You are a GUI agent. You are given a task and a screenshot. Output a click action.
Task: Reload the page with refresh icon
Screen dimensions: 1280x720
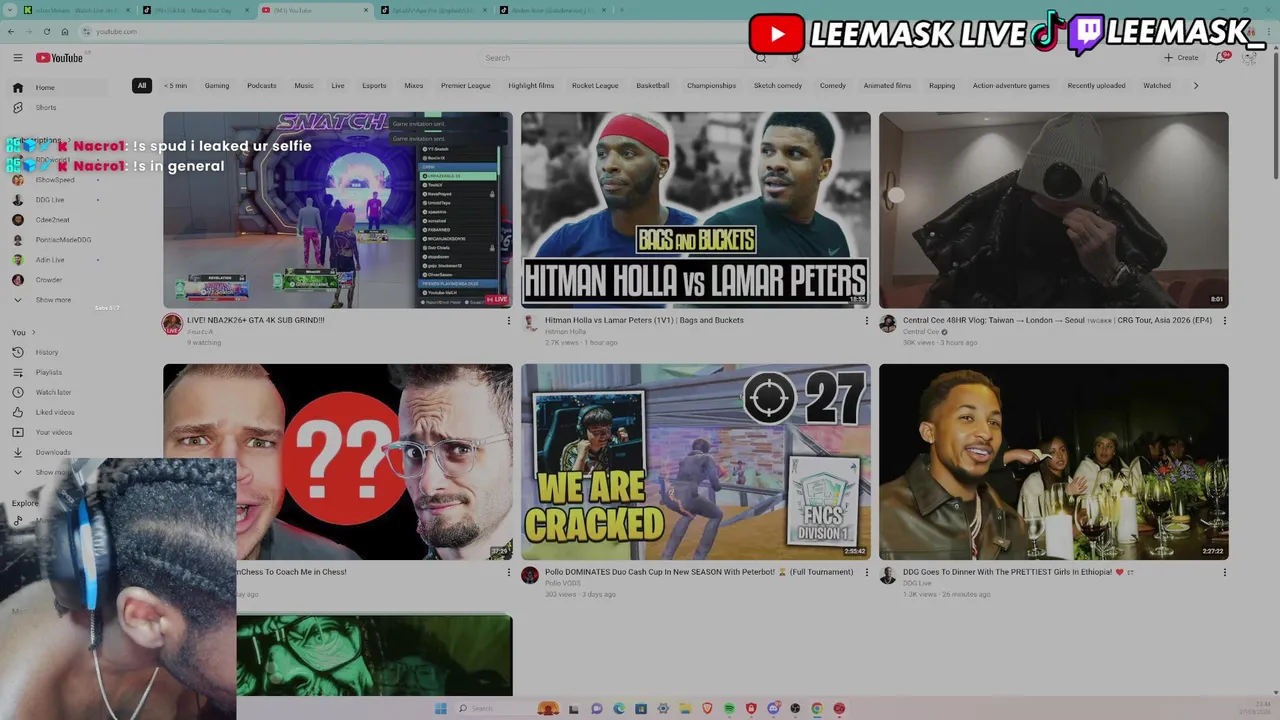[x=46, y=32]
